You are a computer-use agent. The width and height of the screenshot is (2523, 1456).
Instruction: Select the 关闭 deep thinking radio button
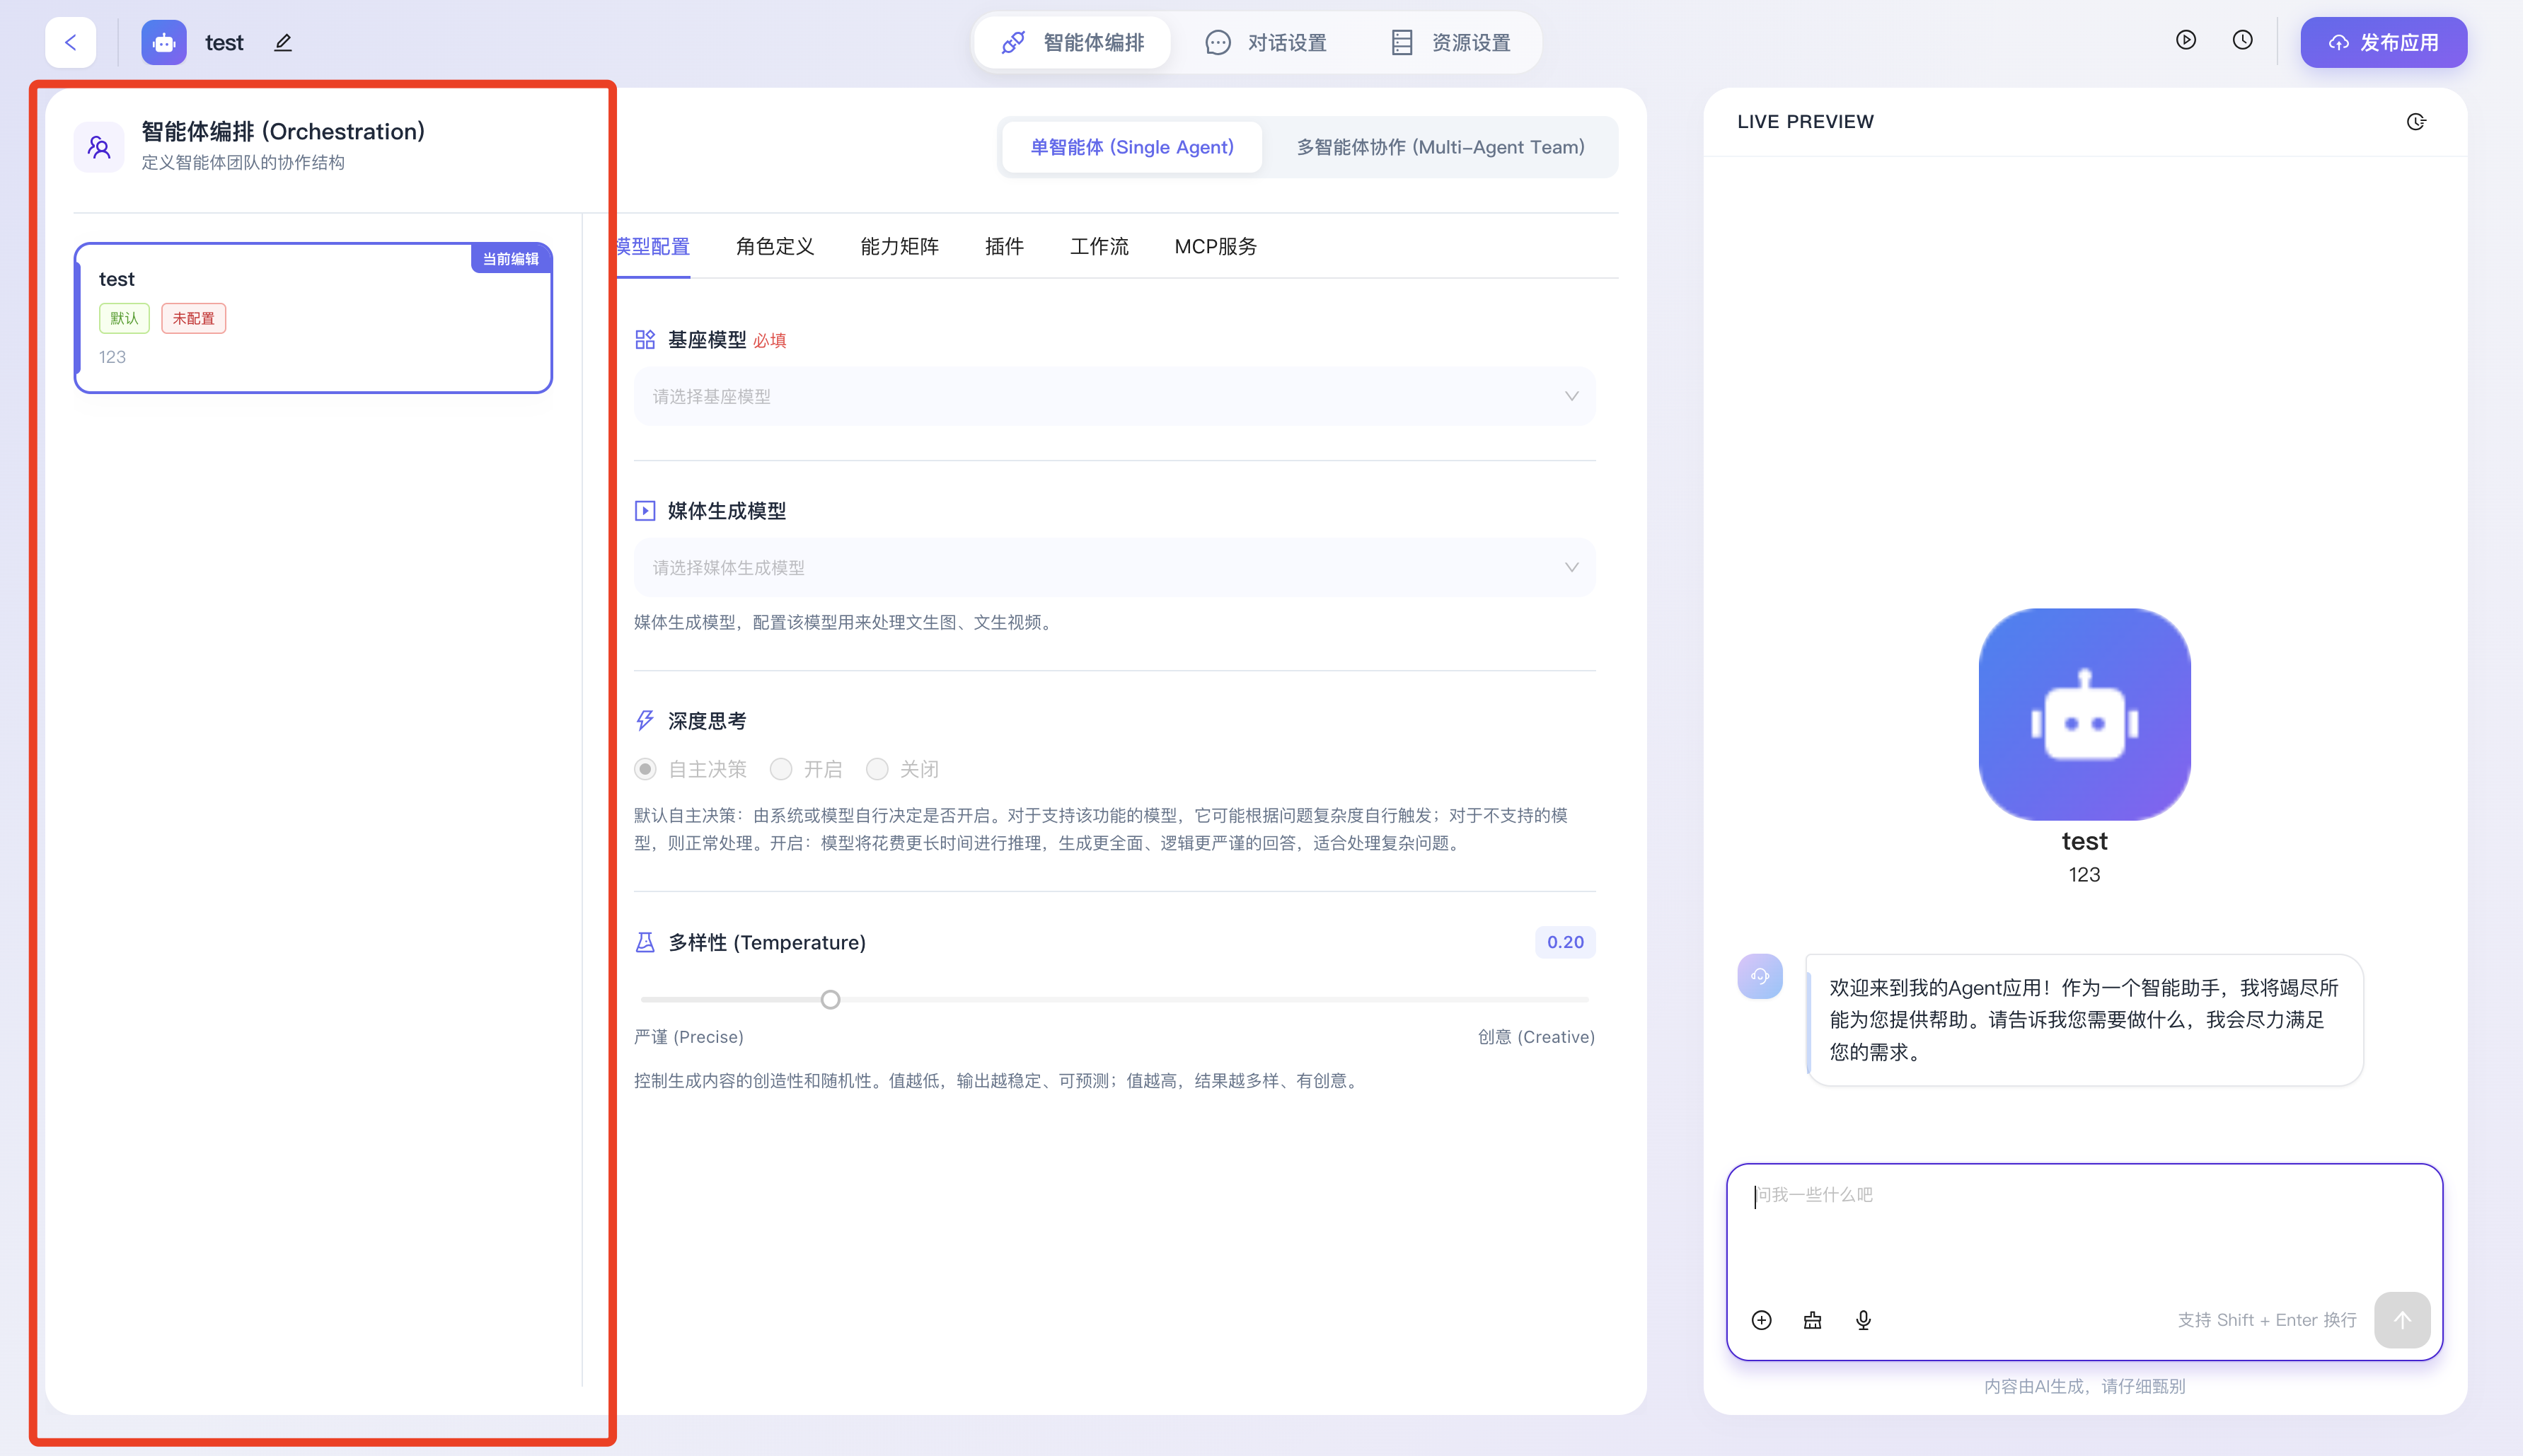(x=877, y=769)
